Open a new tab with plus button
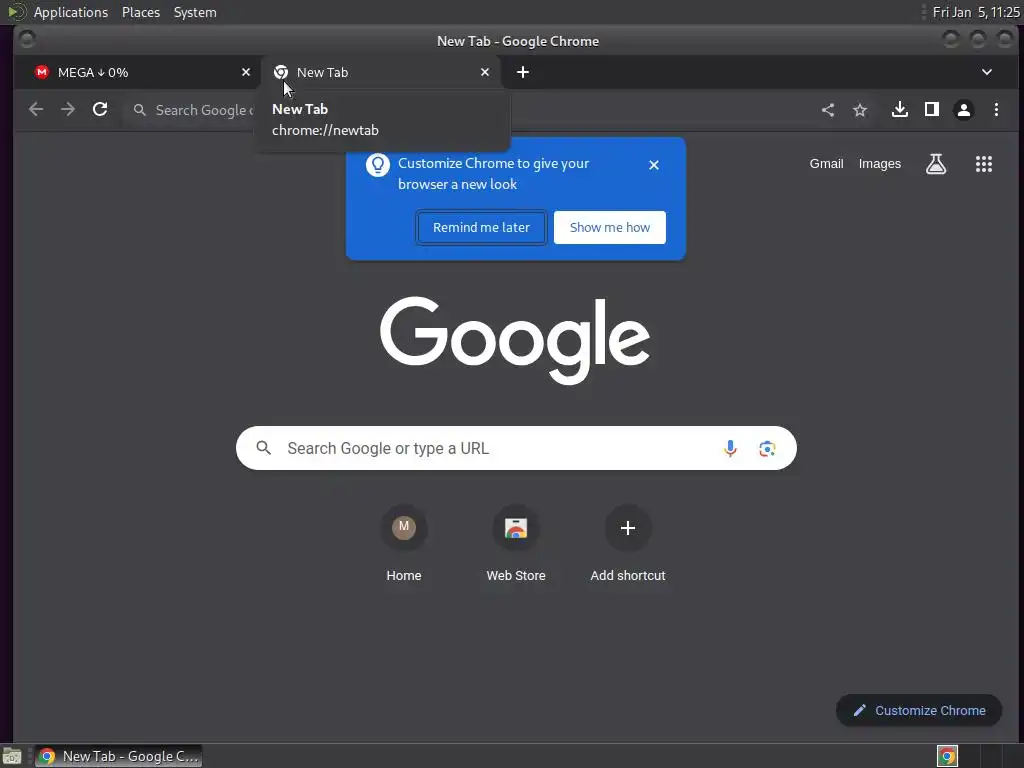This screenshot has width=1024, height=768. pos(523,72)
